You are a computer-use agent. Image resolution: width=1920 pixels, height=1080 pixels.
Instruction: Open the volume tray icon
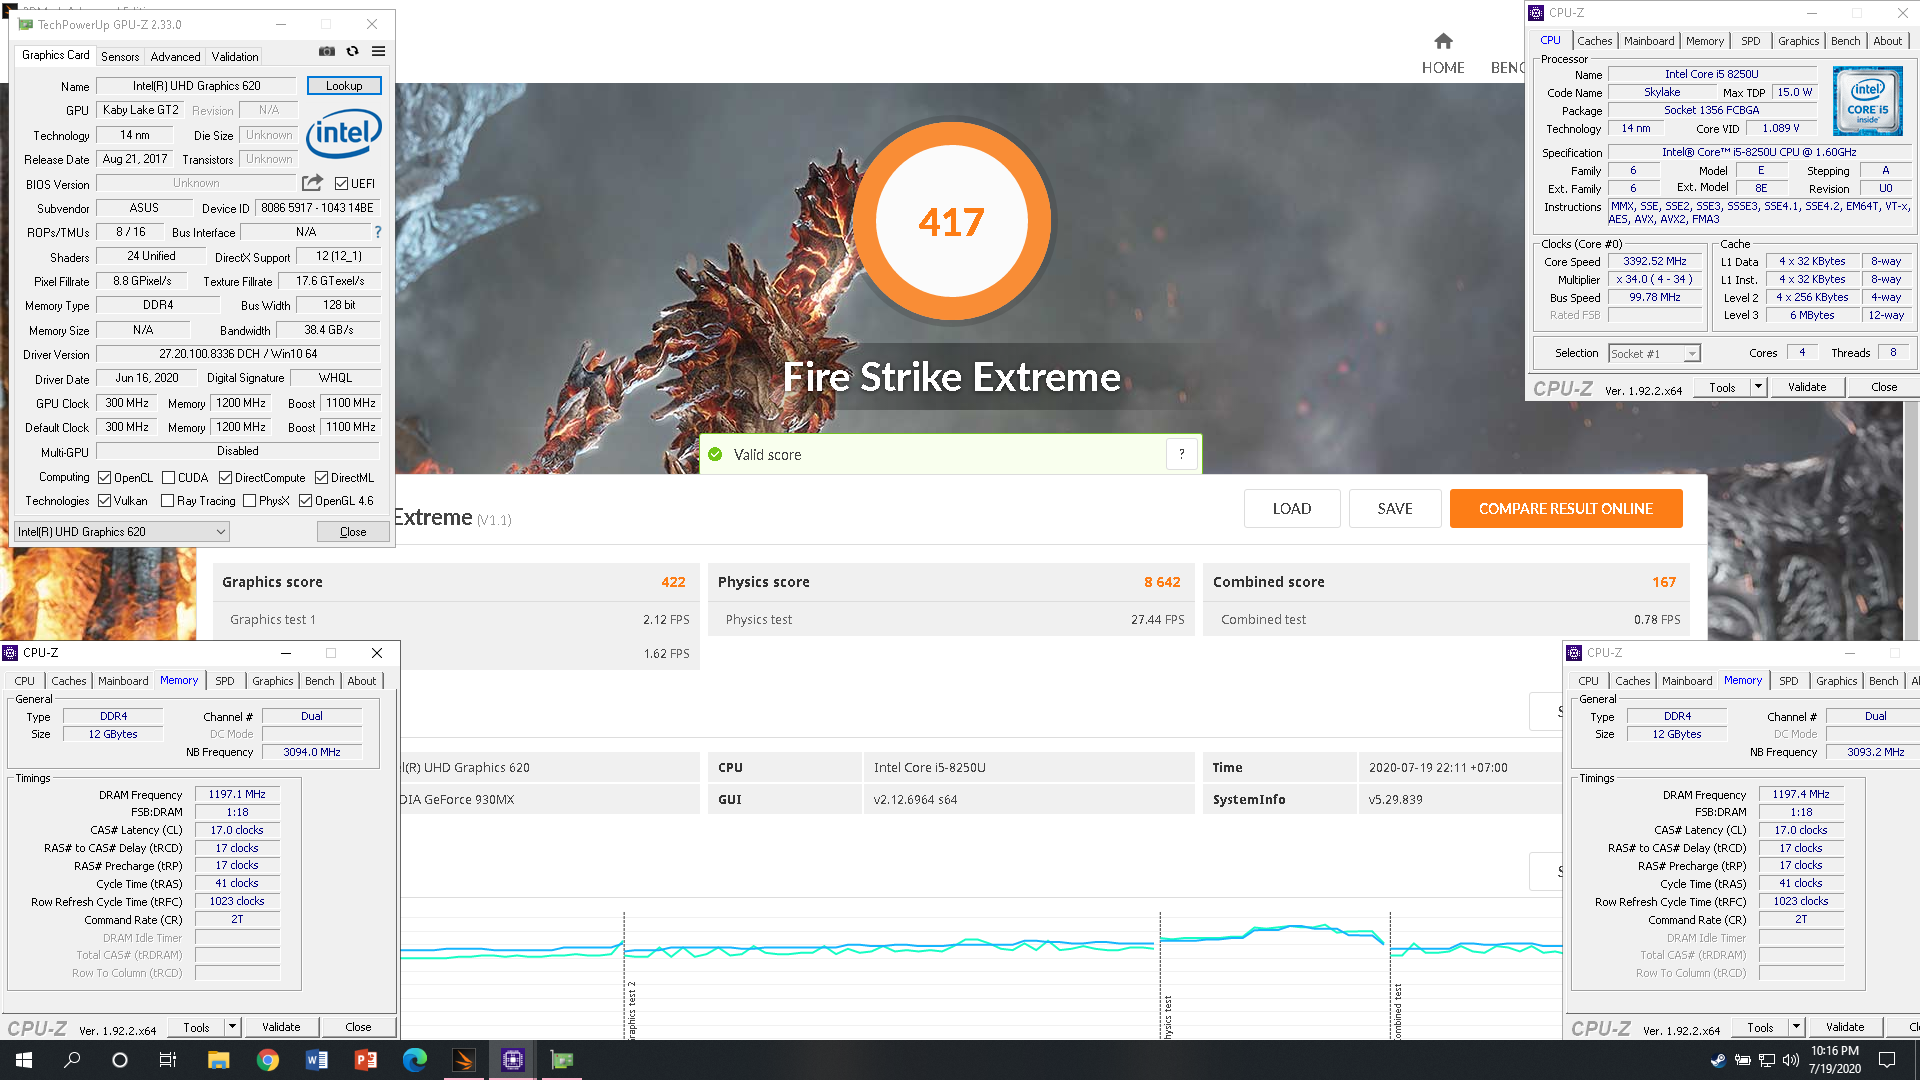pos(1790,1060)
